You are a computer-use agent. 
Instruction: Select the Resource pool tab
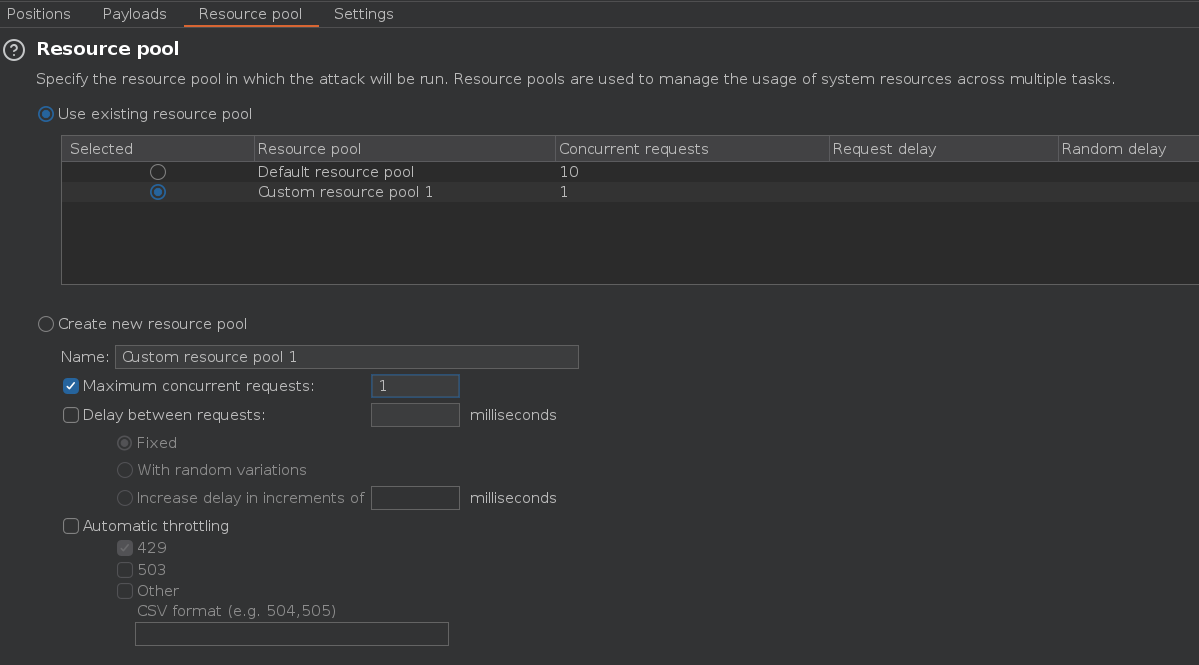click(250, 14)
